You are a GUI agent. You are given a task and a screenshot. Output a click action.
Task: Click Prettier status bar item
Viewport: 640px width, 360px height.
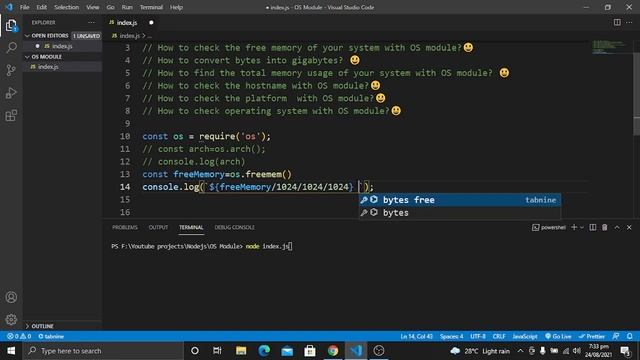pyautogui.click(x=591, y=336)
